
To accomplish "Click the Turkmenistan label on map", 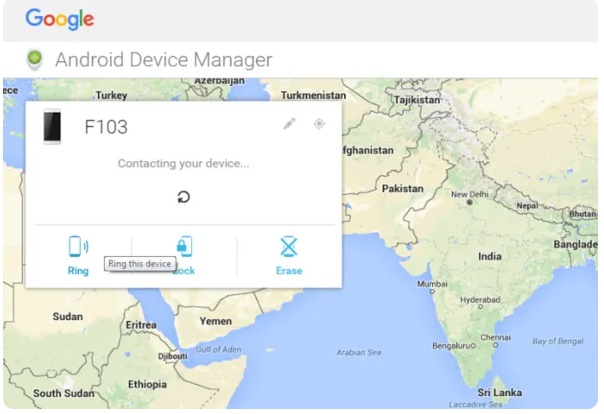I will pyautogui.click(x=313, y=95).
